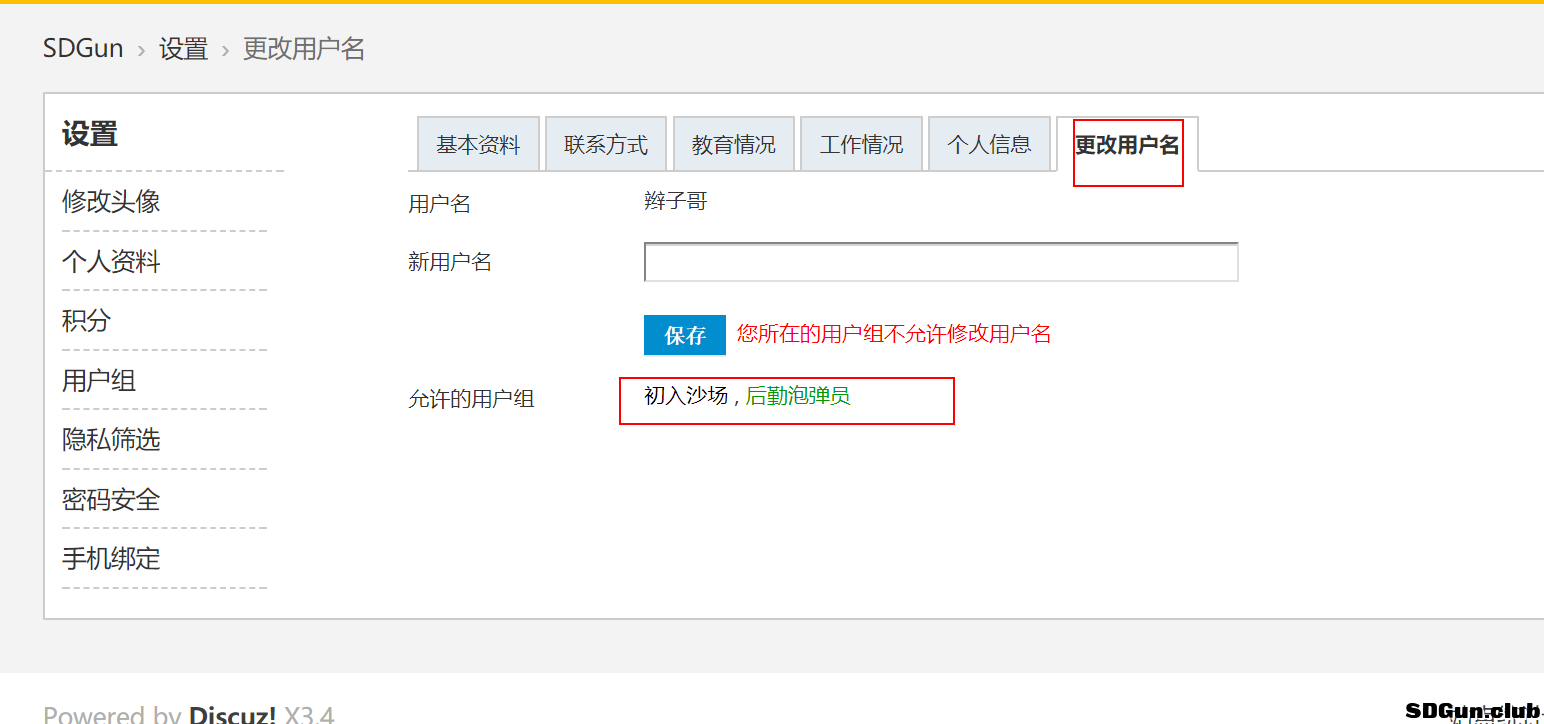Open the Discuz! link in the footer
1544x724 pixels.
232,715
